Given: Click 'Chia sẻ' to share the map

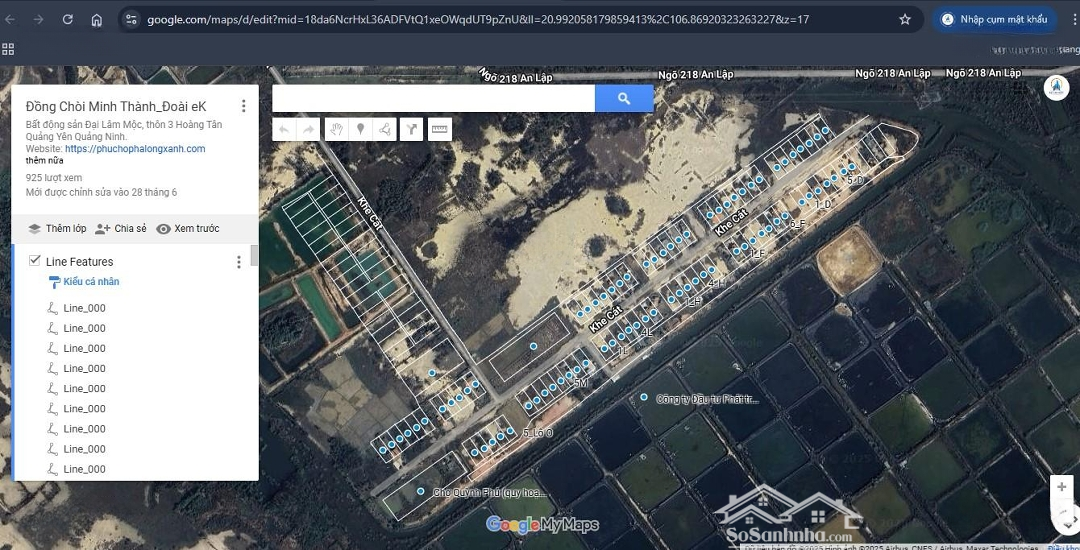Looking at the screenshot, I should pyautogui.click(x=120, y=229).
